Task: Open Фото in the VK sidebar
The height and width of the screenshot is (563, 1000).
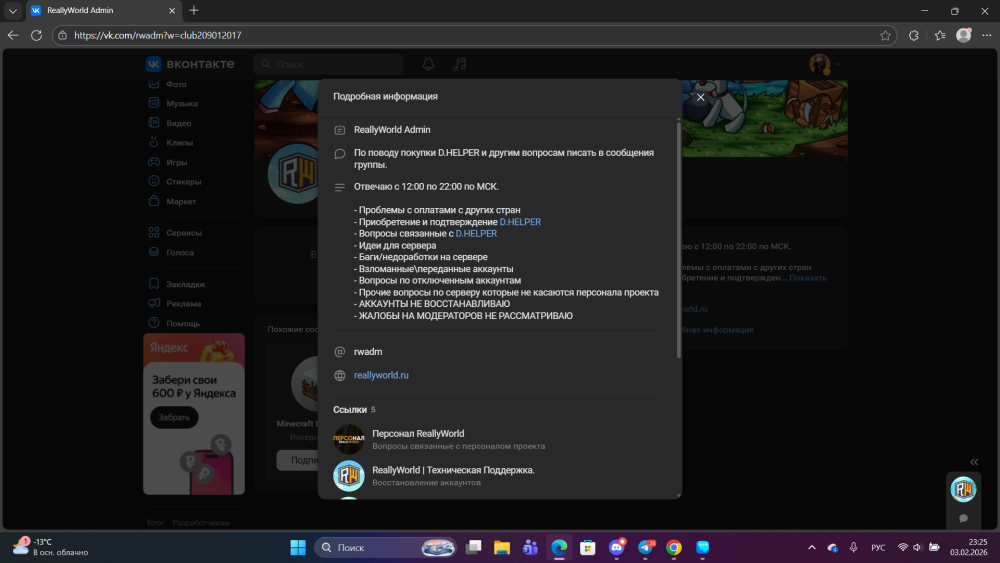Action: pos(176,84)
